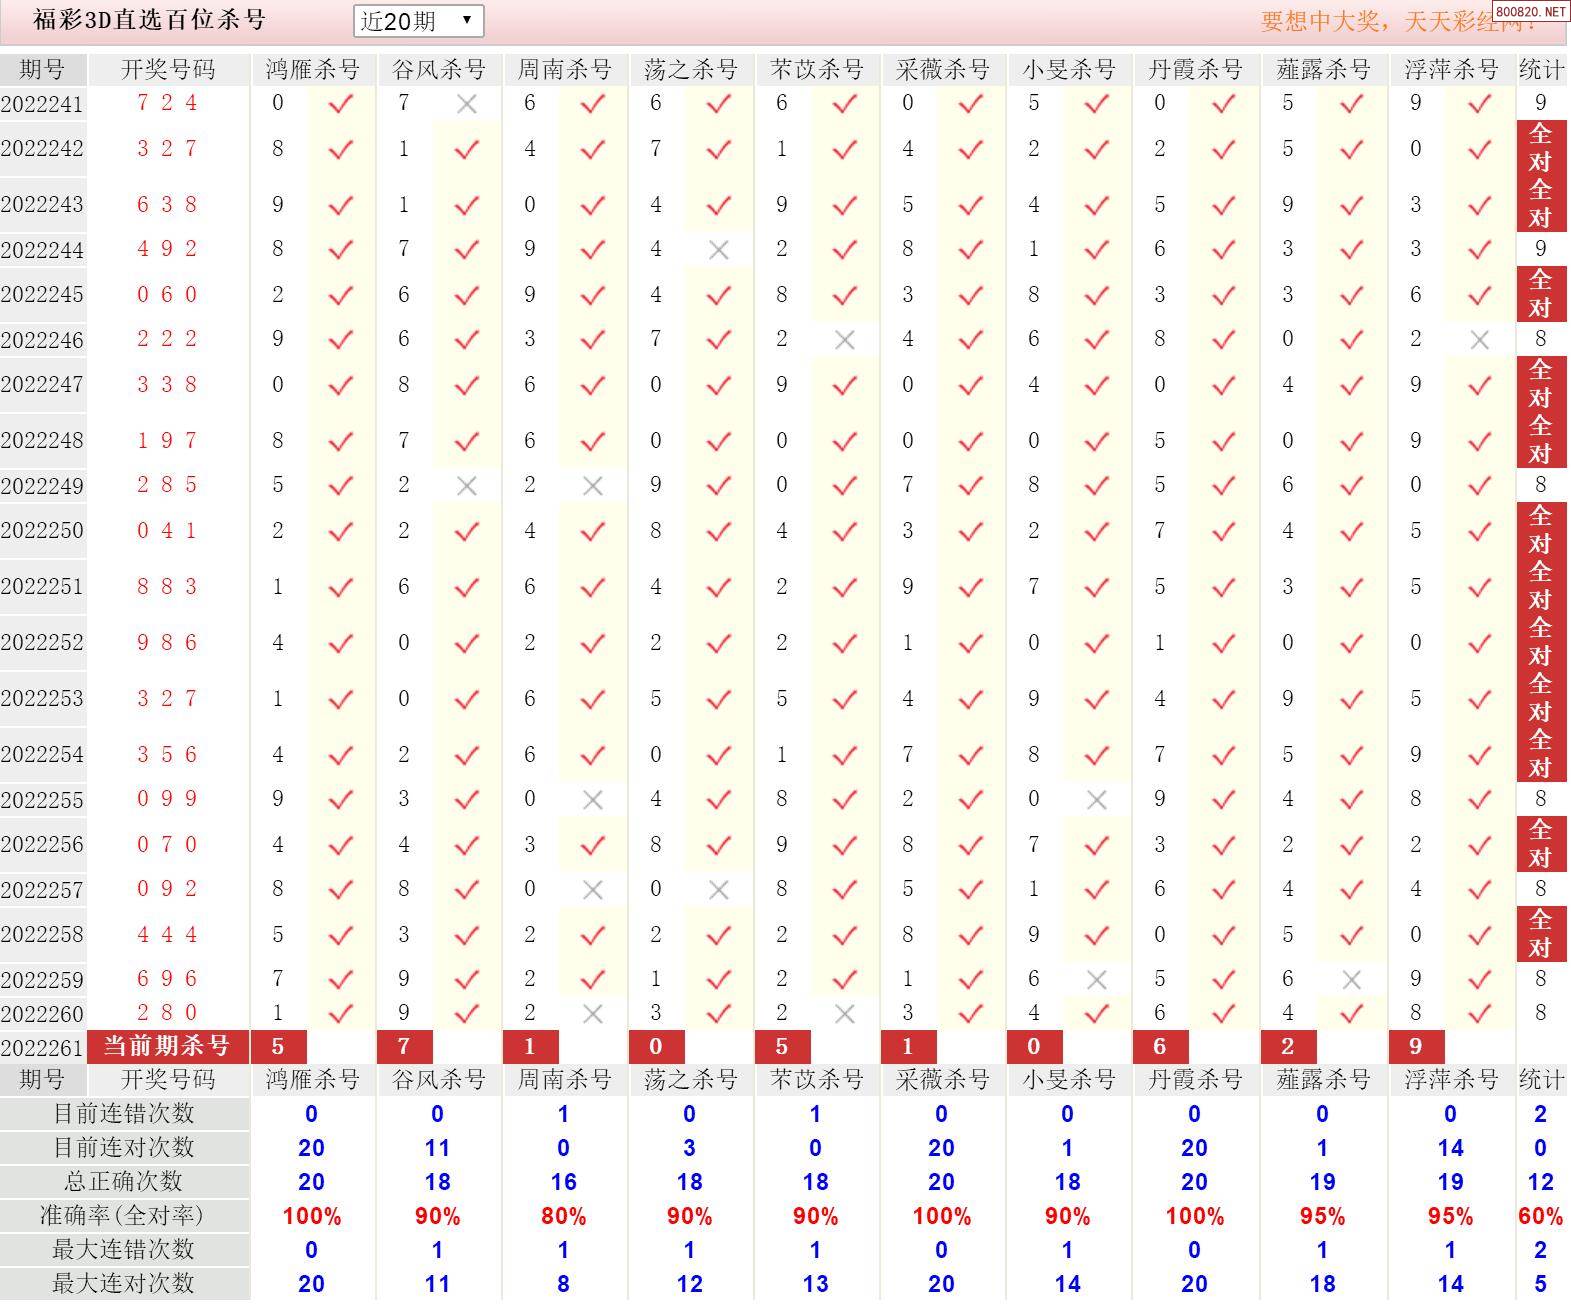This screenshot has height=1310, width=1571.
Task: Click current kill number 7 under 谷风杀号
Action: coord(404,1047)
